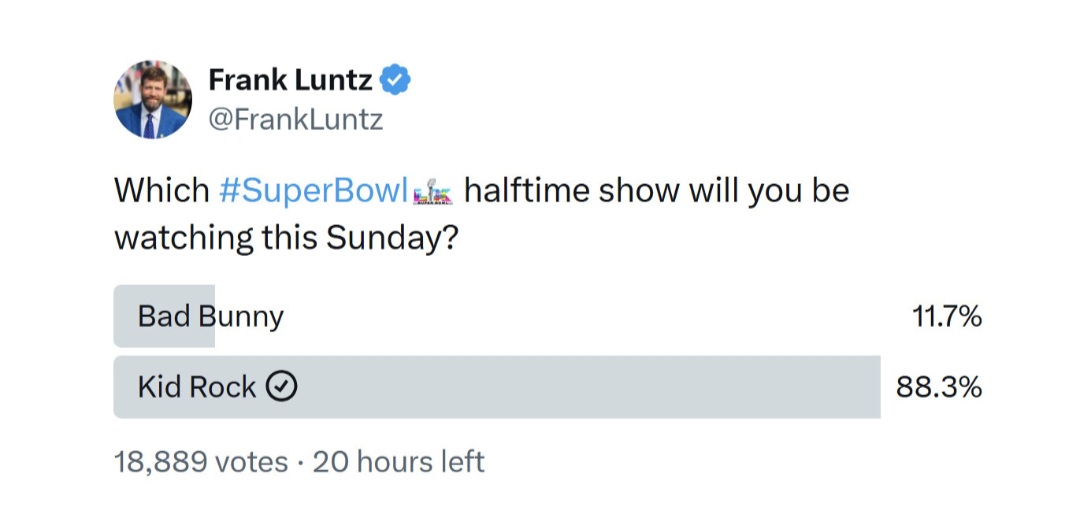
Task: Click "watching this Sunday?" text line
Action: click(x=286, y=240)
